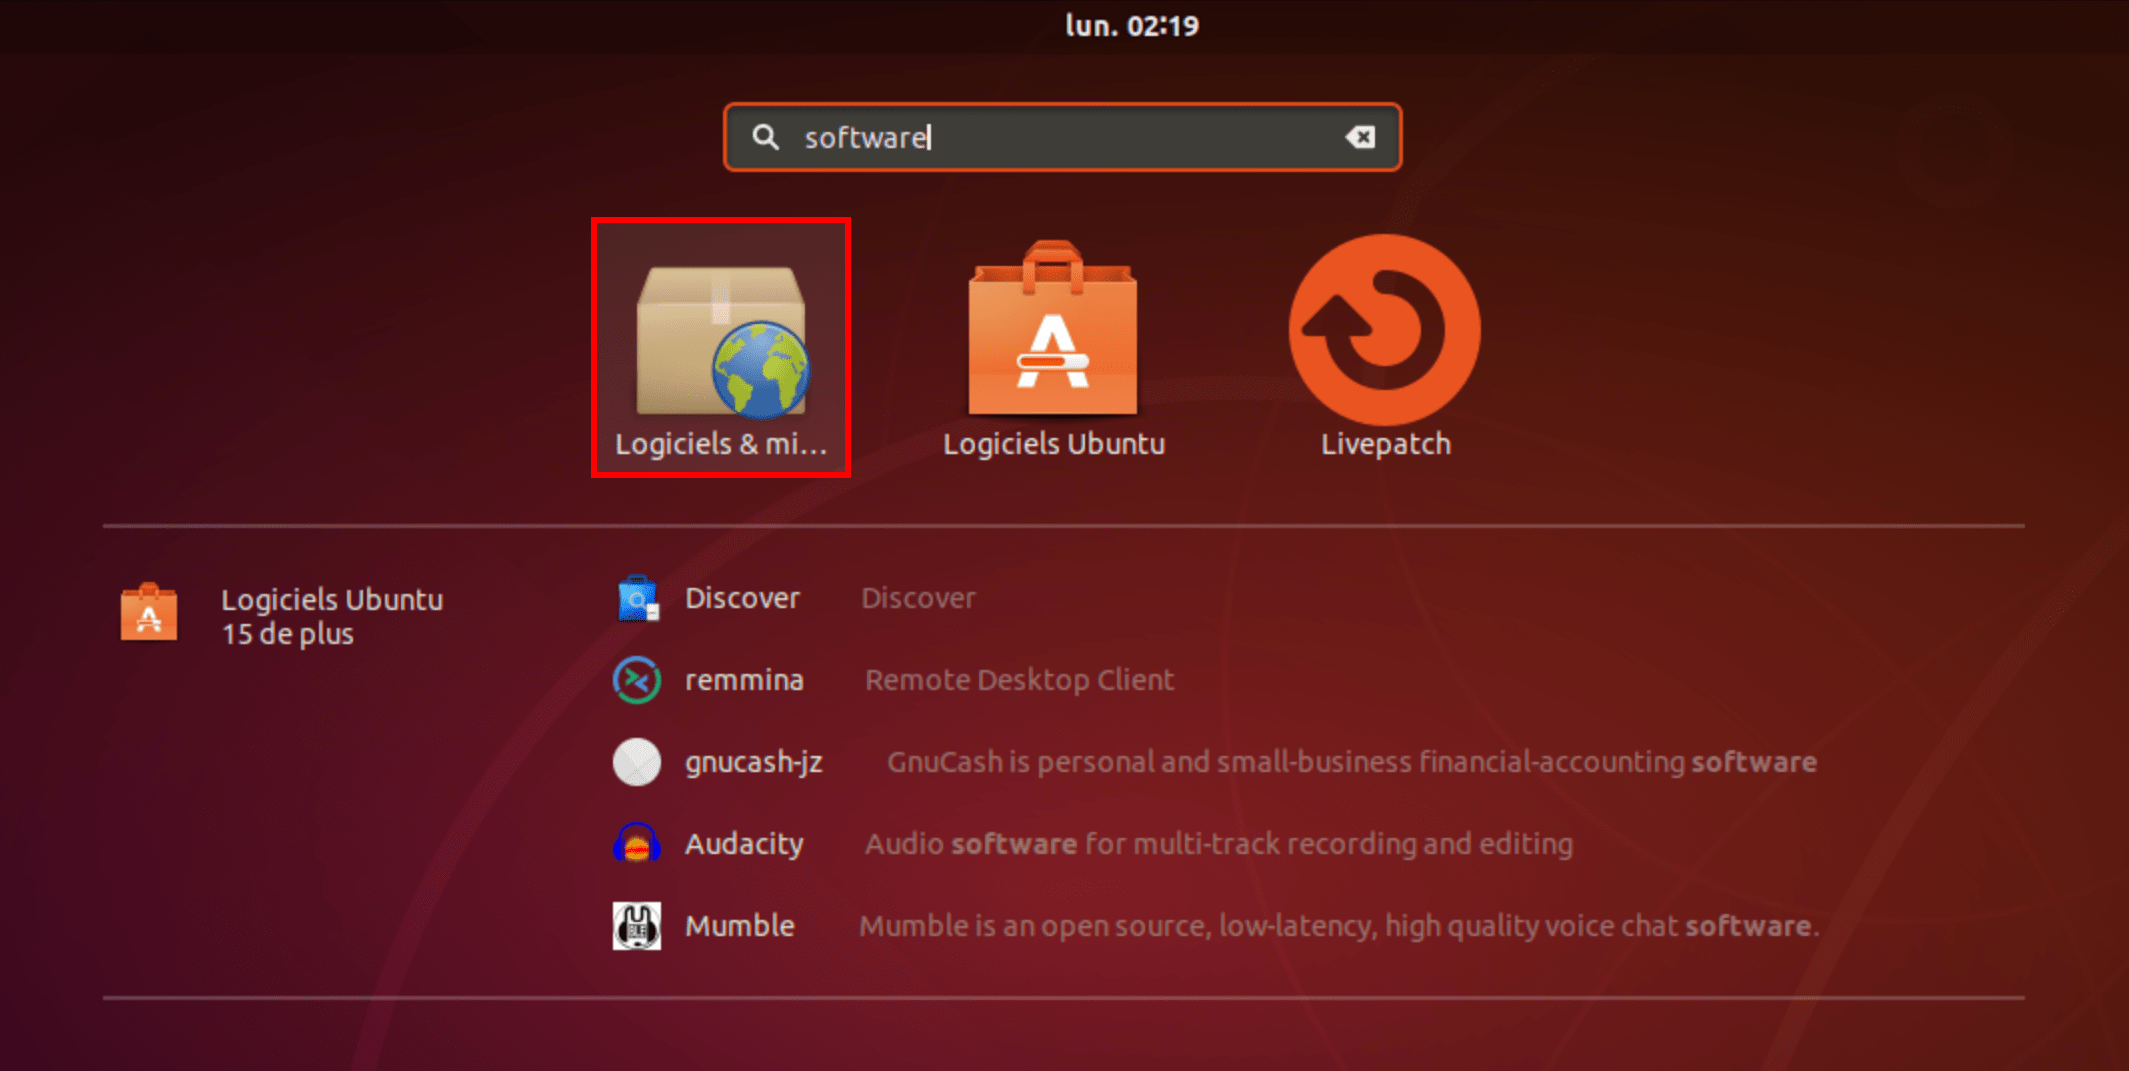Click the small Logiciels Ubuntu provider icon
Screen dimensions: 2129x1071
point(149,612)
